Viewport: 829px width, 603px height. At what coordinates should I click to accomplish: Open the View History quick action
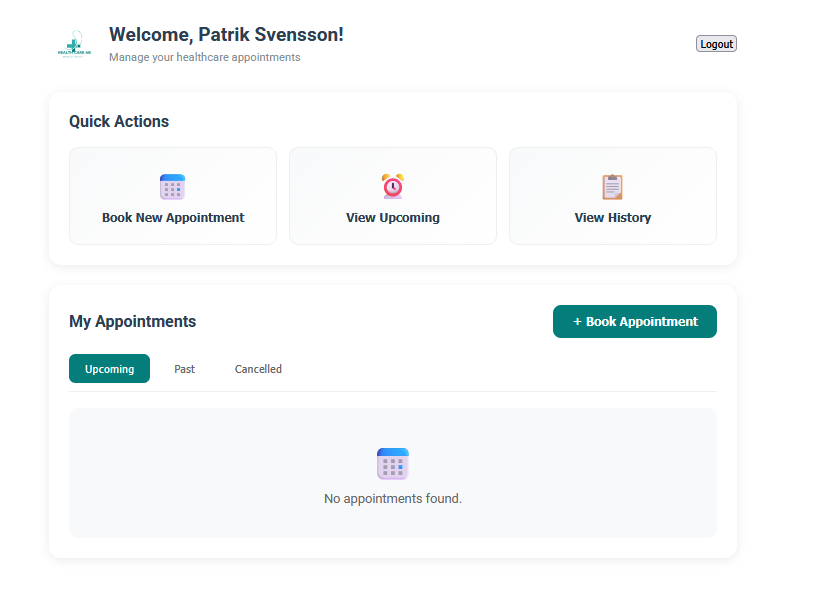pyautogui.click(x=612, y=196)
